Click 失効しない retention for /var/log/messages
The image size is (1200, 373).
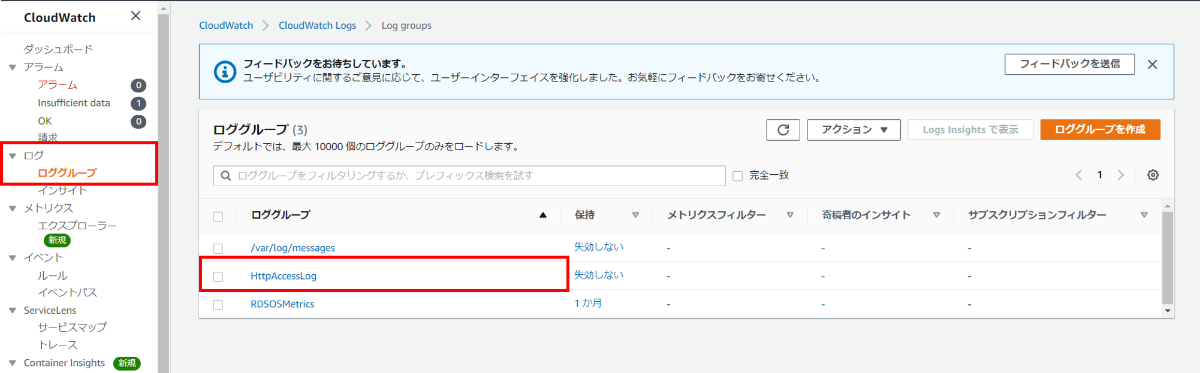[x=598, y=247]
